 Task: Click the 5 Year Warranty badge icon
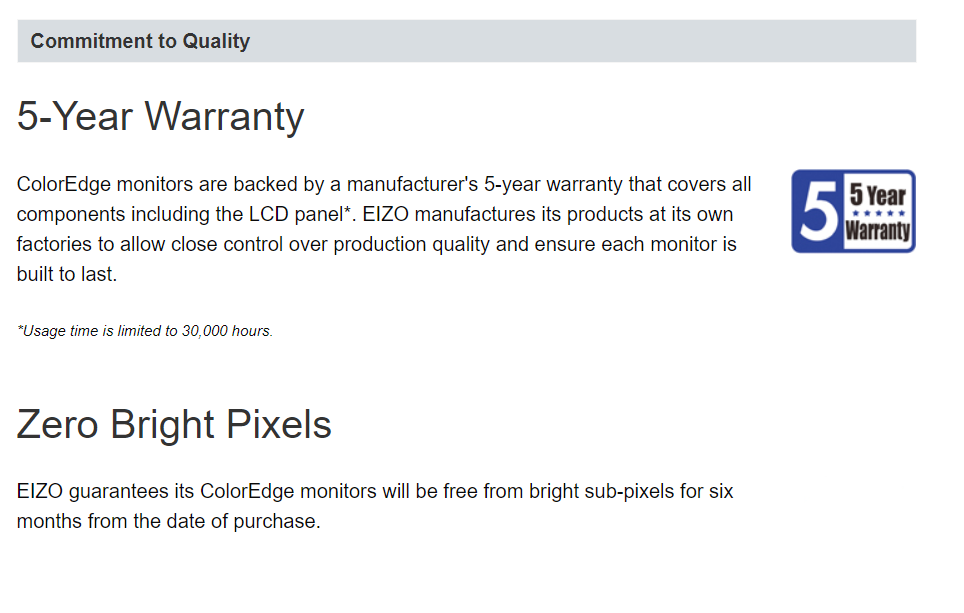pos(853,211)
